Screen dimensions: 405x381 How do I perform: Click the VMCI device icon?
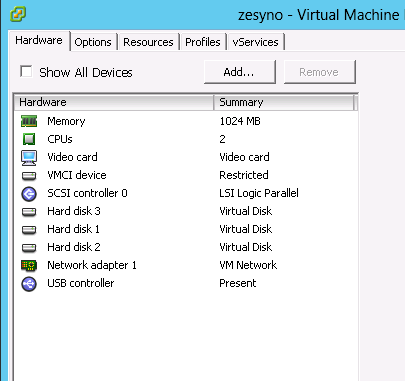click(29, 176)
